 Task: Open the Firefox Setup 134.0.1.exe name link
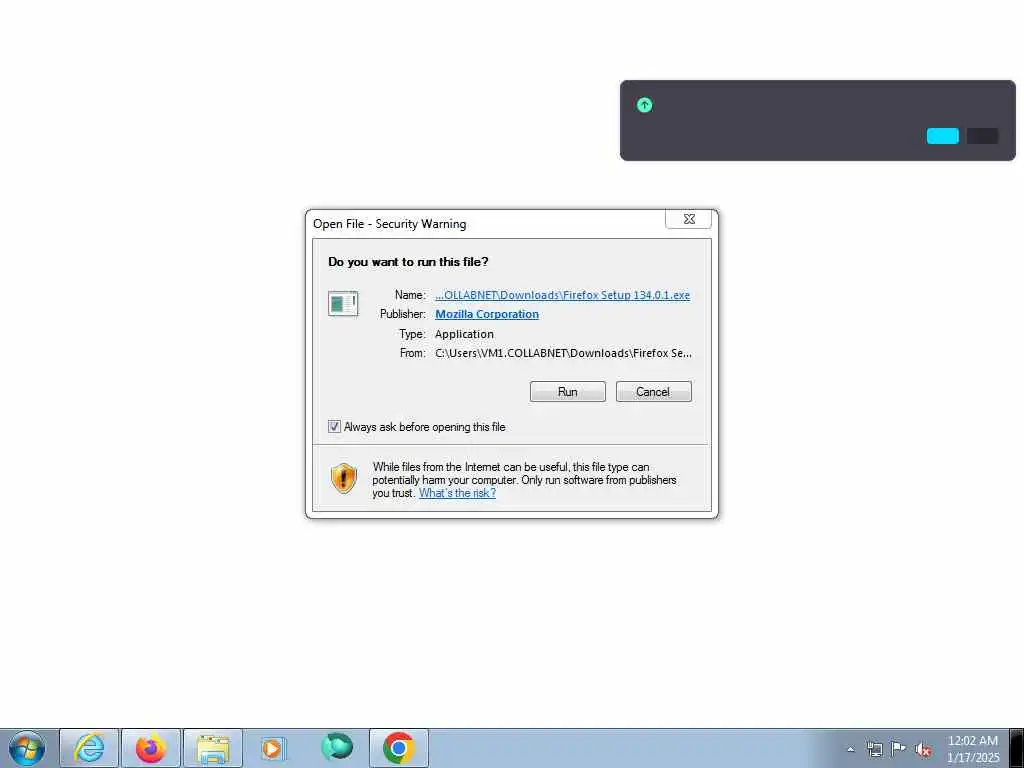[562, 295]
